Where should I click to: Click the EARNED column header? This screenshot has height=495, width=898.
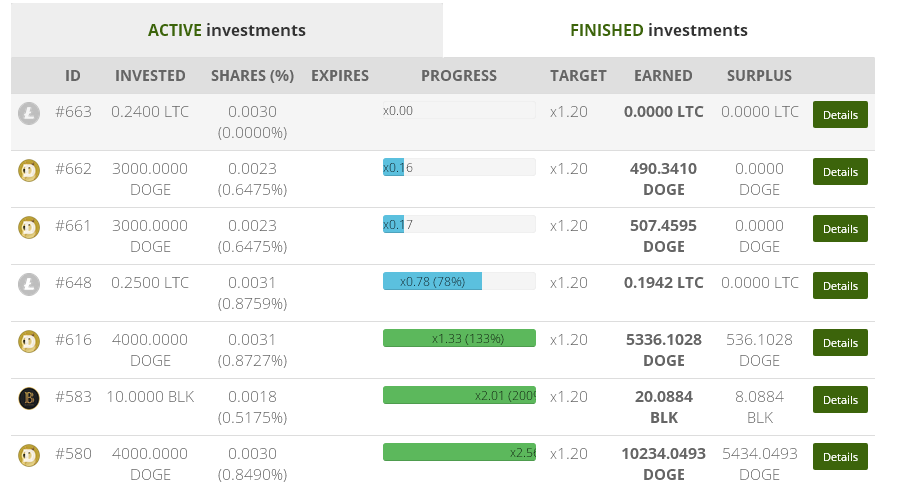click(x=663, y=75)
